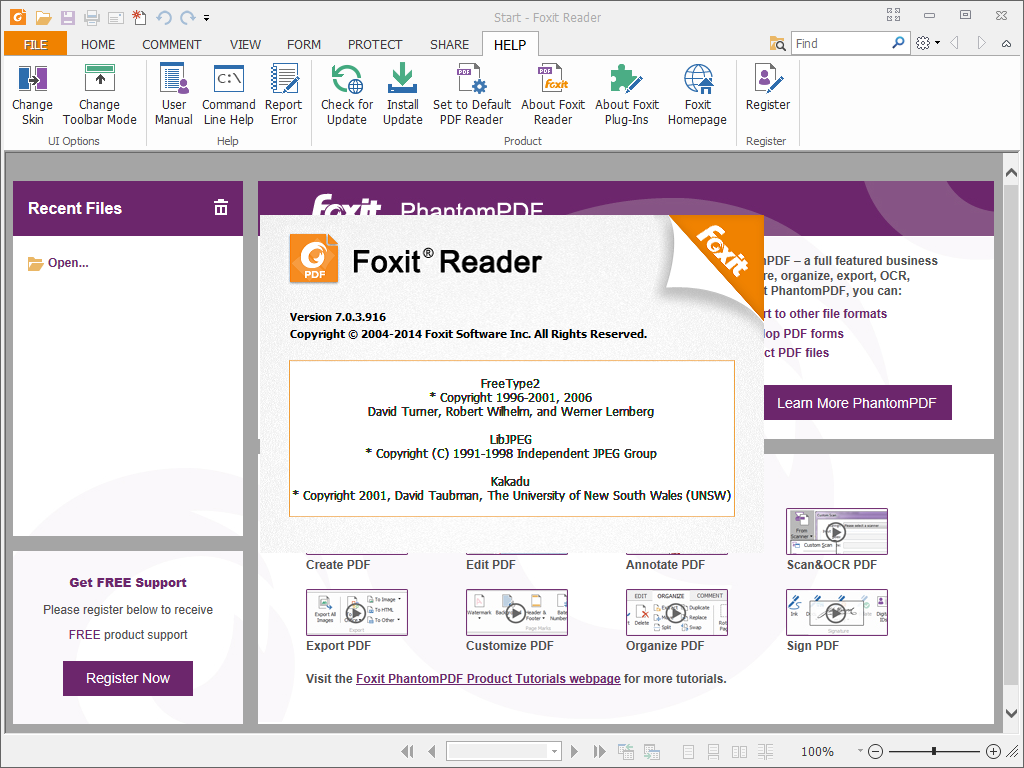
Task: Click the Learn More PhantomPDF button
Action: tap(857, 402)
